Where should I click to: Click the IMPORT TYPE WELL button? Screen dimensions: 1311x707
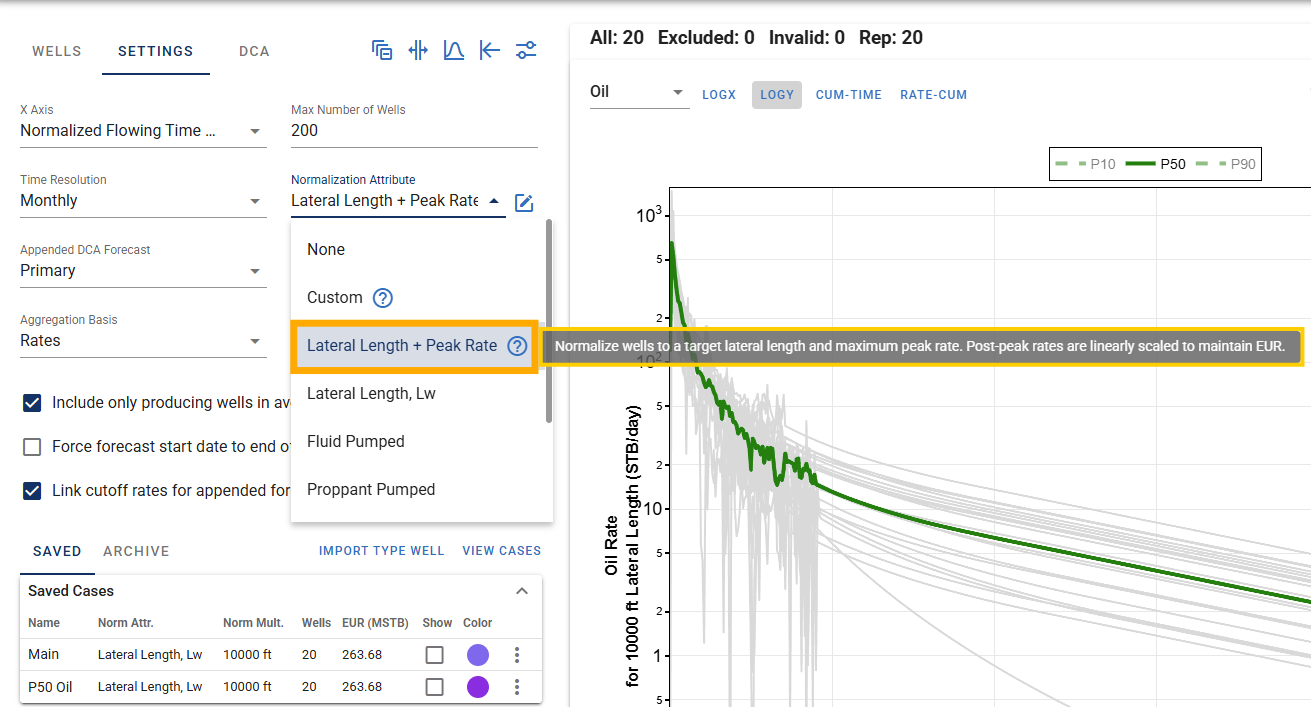tap(381, 551)
